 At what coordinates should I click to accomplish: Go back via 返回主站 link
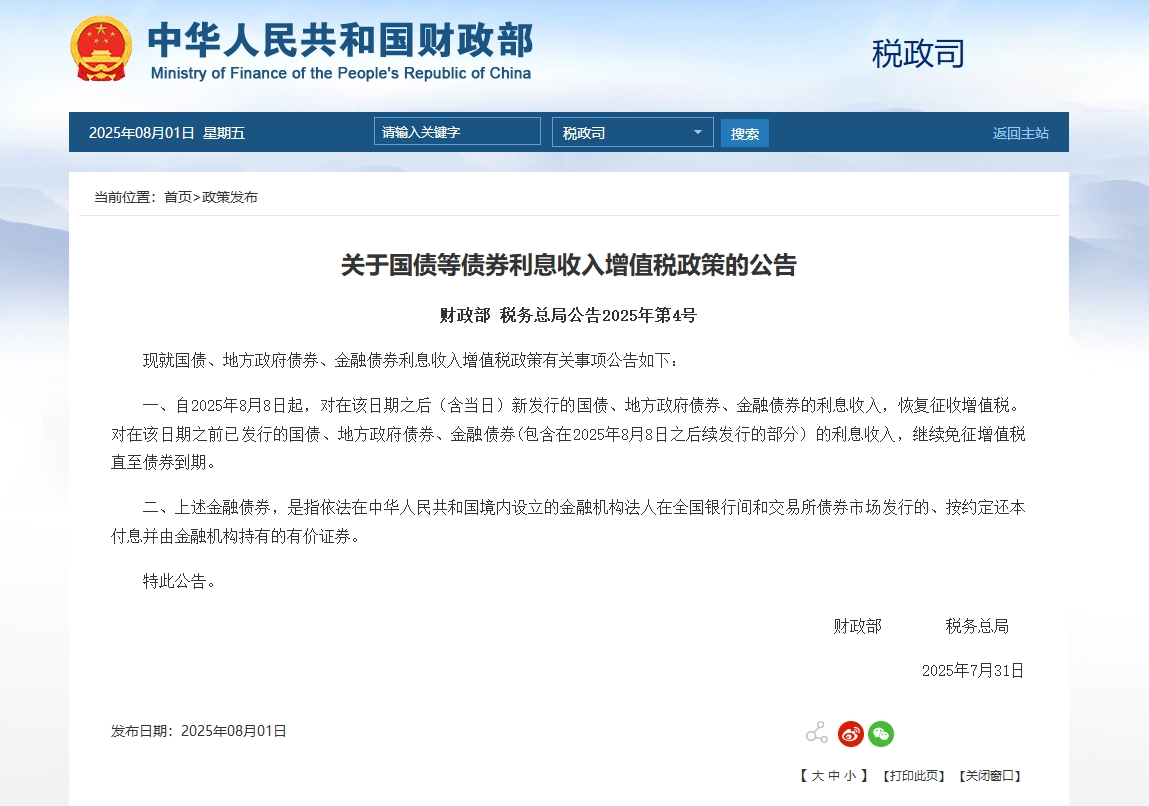click(1021, 133)
